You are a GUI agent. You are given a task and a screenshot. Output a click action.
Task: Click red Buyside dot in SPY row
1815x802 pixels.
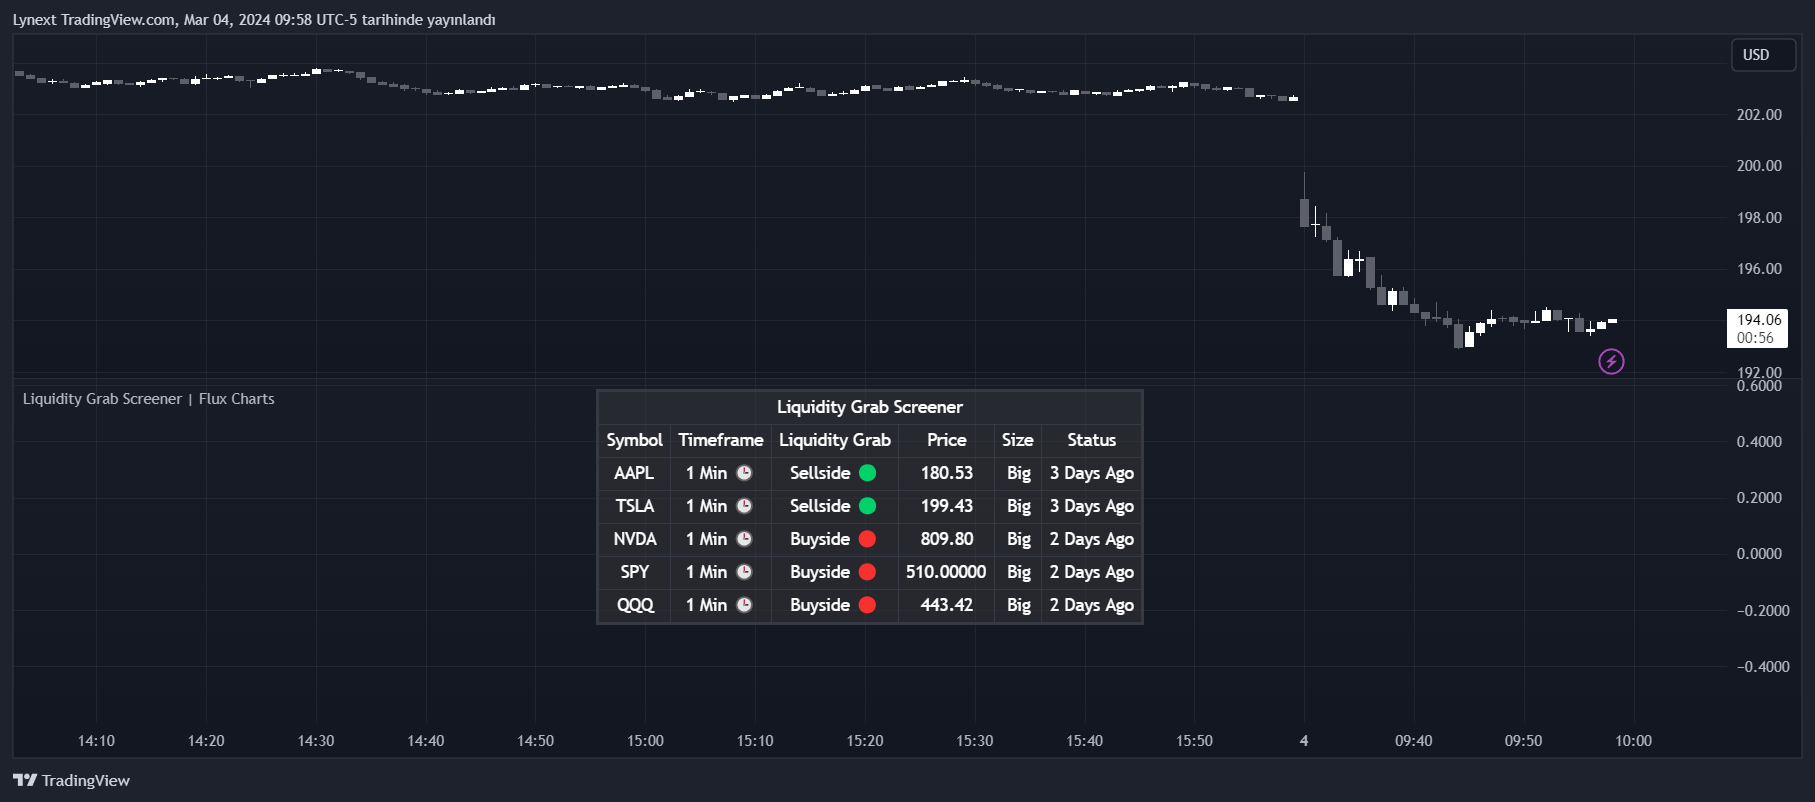(x=867, y=572)
